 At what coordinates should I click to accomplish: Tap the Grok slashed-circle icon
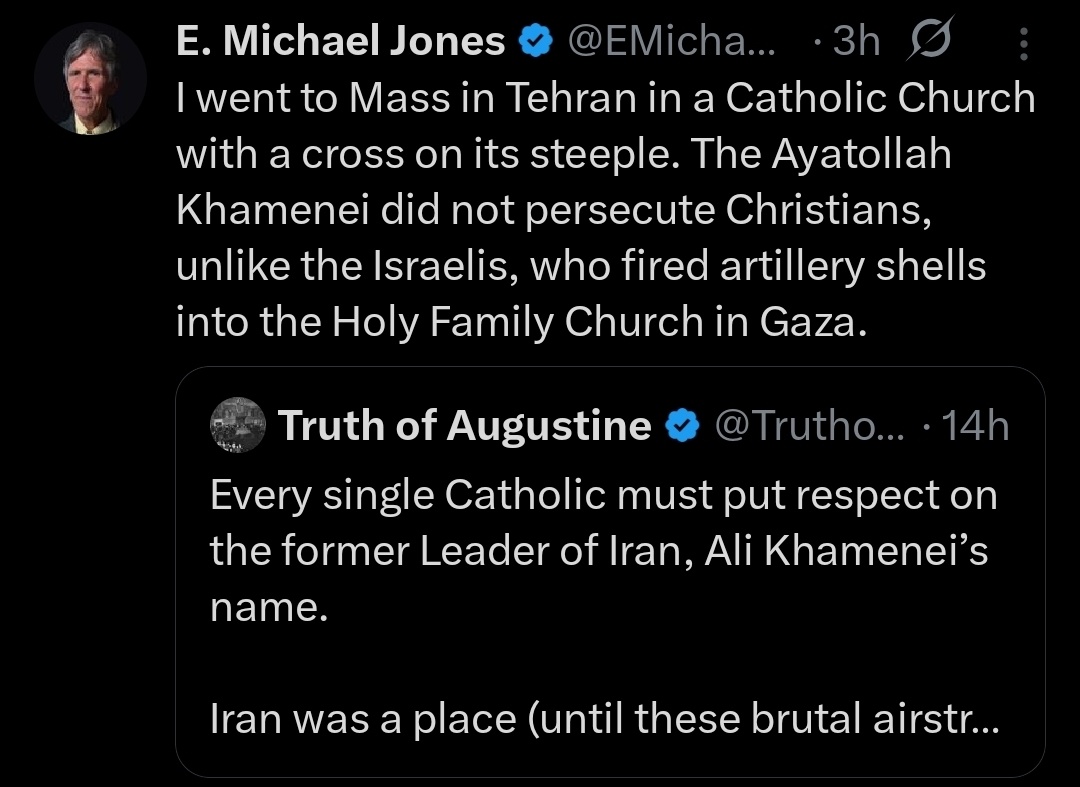(x=931, y=39)
